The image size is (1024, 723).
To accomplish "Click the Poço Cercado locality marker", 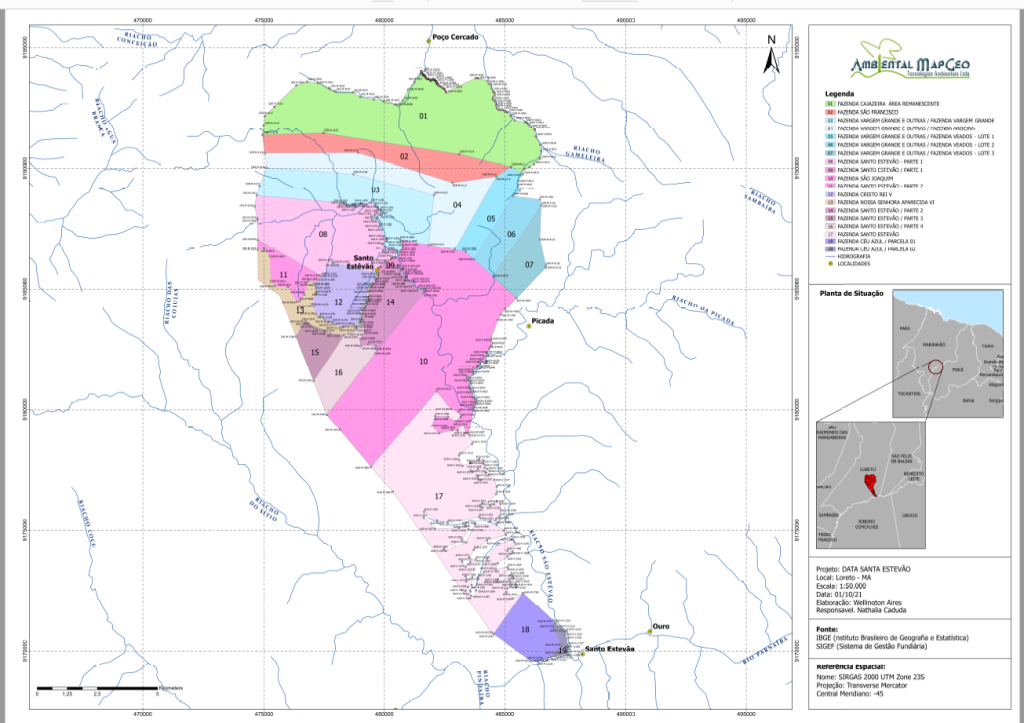I will coord(429,41).
